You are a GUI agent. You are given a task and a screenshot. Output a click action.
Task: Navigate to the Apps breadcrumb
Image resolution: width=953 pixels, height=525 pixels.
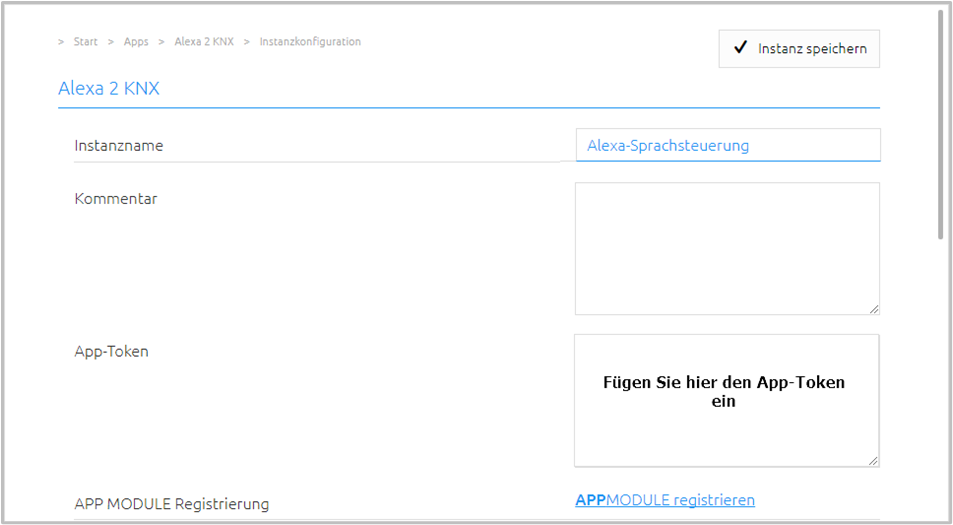coord(136,42)
